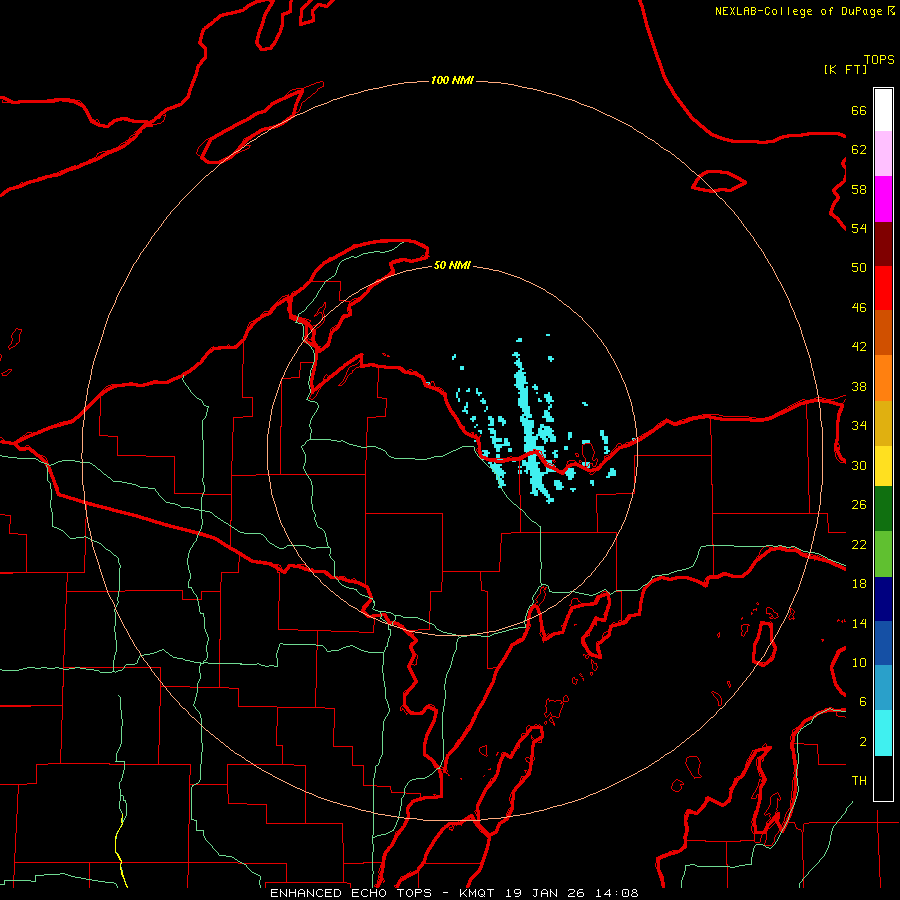This screenshot has width=900, height=900.
Task: Click the '38' legend value label
Action: pyautogui.click(x=859, y=387)
